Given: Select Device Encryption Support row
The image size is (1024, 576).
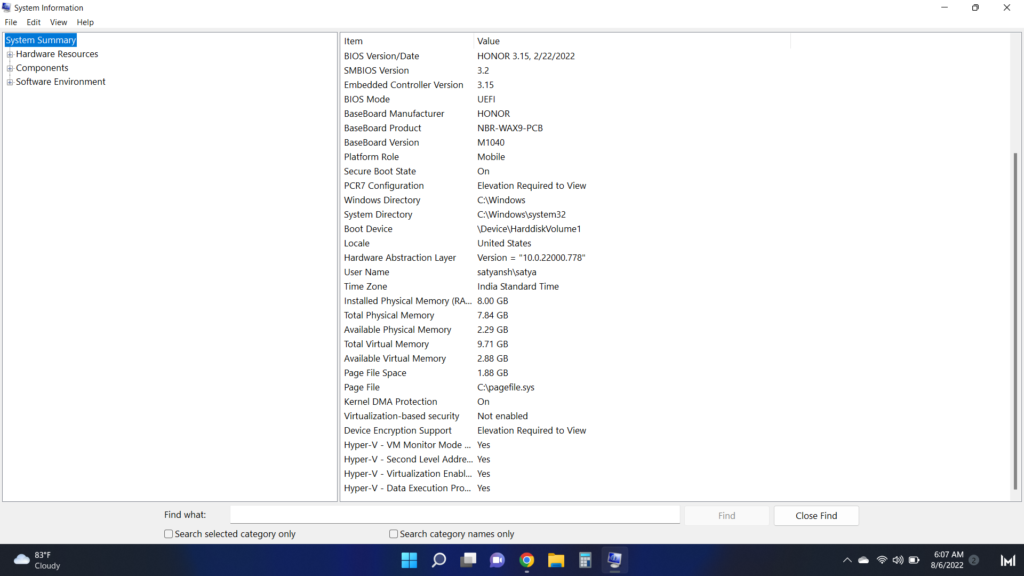Looking at the screenshot, I should pos(566,430).
